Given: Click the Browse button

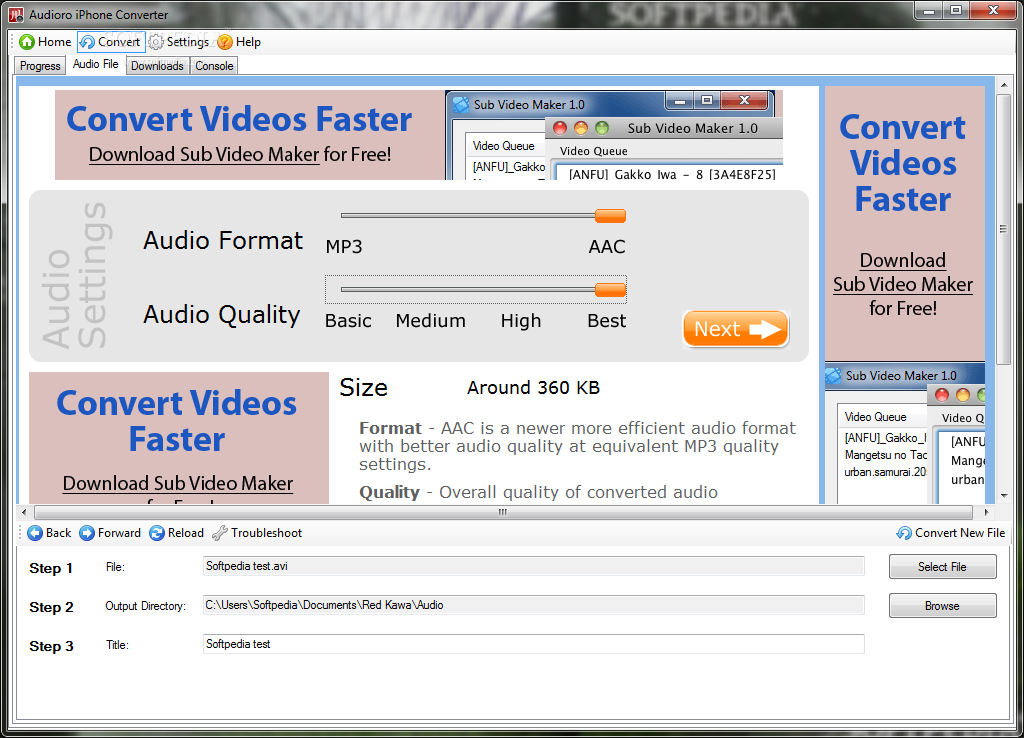Looking at the screenshot, I should [x=942, y=606].
